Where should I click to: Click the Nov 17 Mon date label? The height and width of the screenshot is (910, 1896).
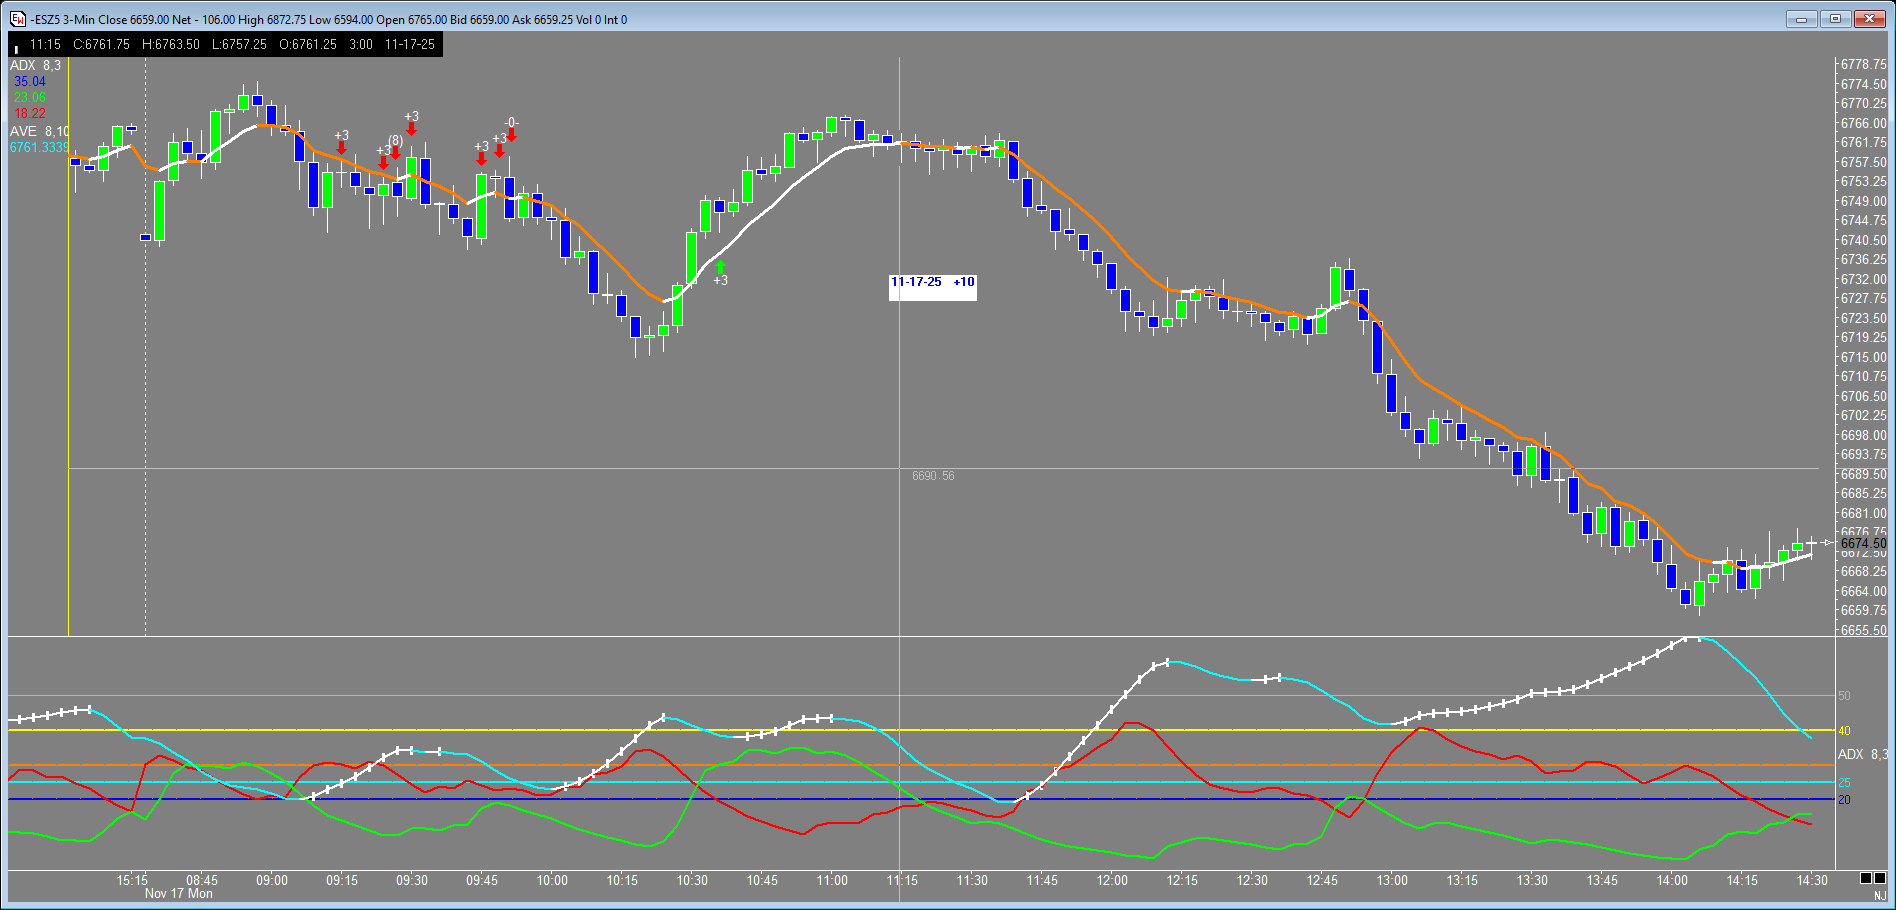pyautogui.click(x=178, y=894)
